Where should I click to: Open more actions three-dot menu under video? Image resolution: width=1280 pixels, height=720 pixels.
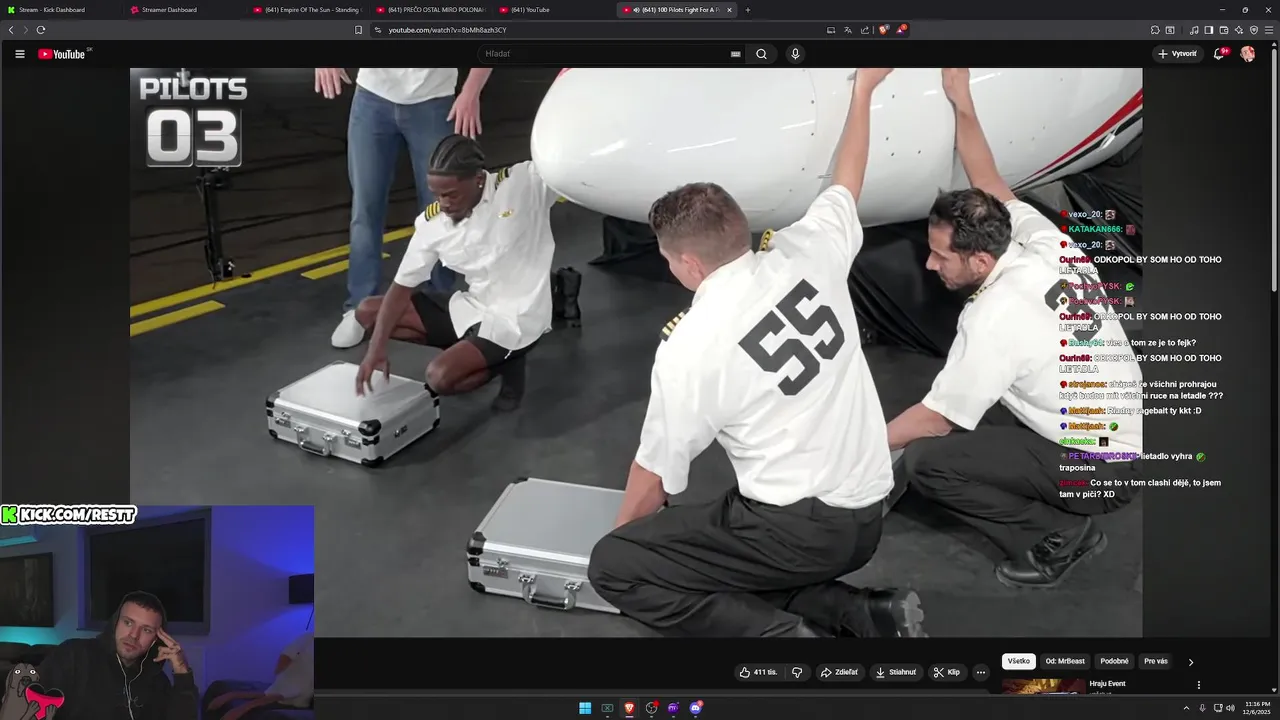point(981,672)
